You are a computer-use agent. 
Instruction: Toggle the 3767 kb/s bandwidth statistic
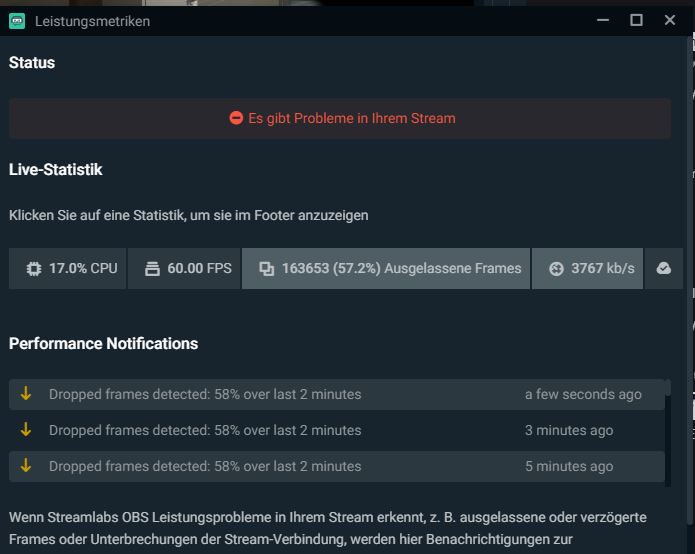click(x=588, y=268)
